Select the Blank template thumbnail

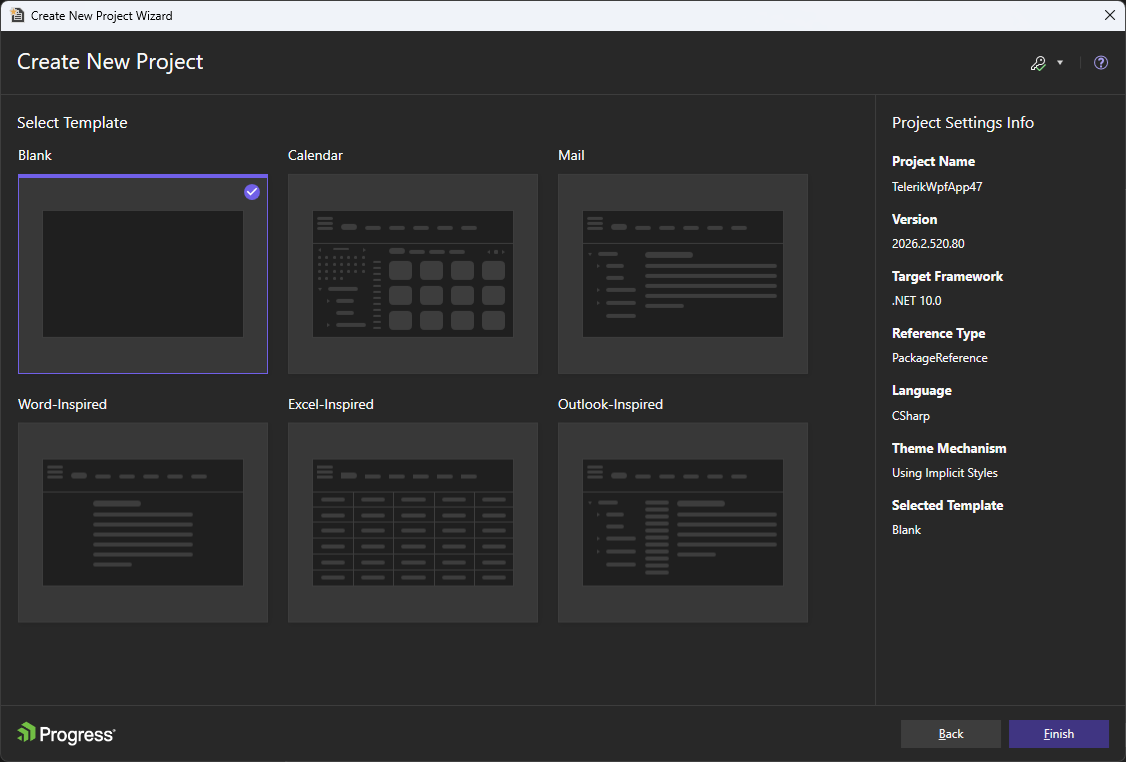click(143, 274)
